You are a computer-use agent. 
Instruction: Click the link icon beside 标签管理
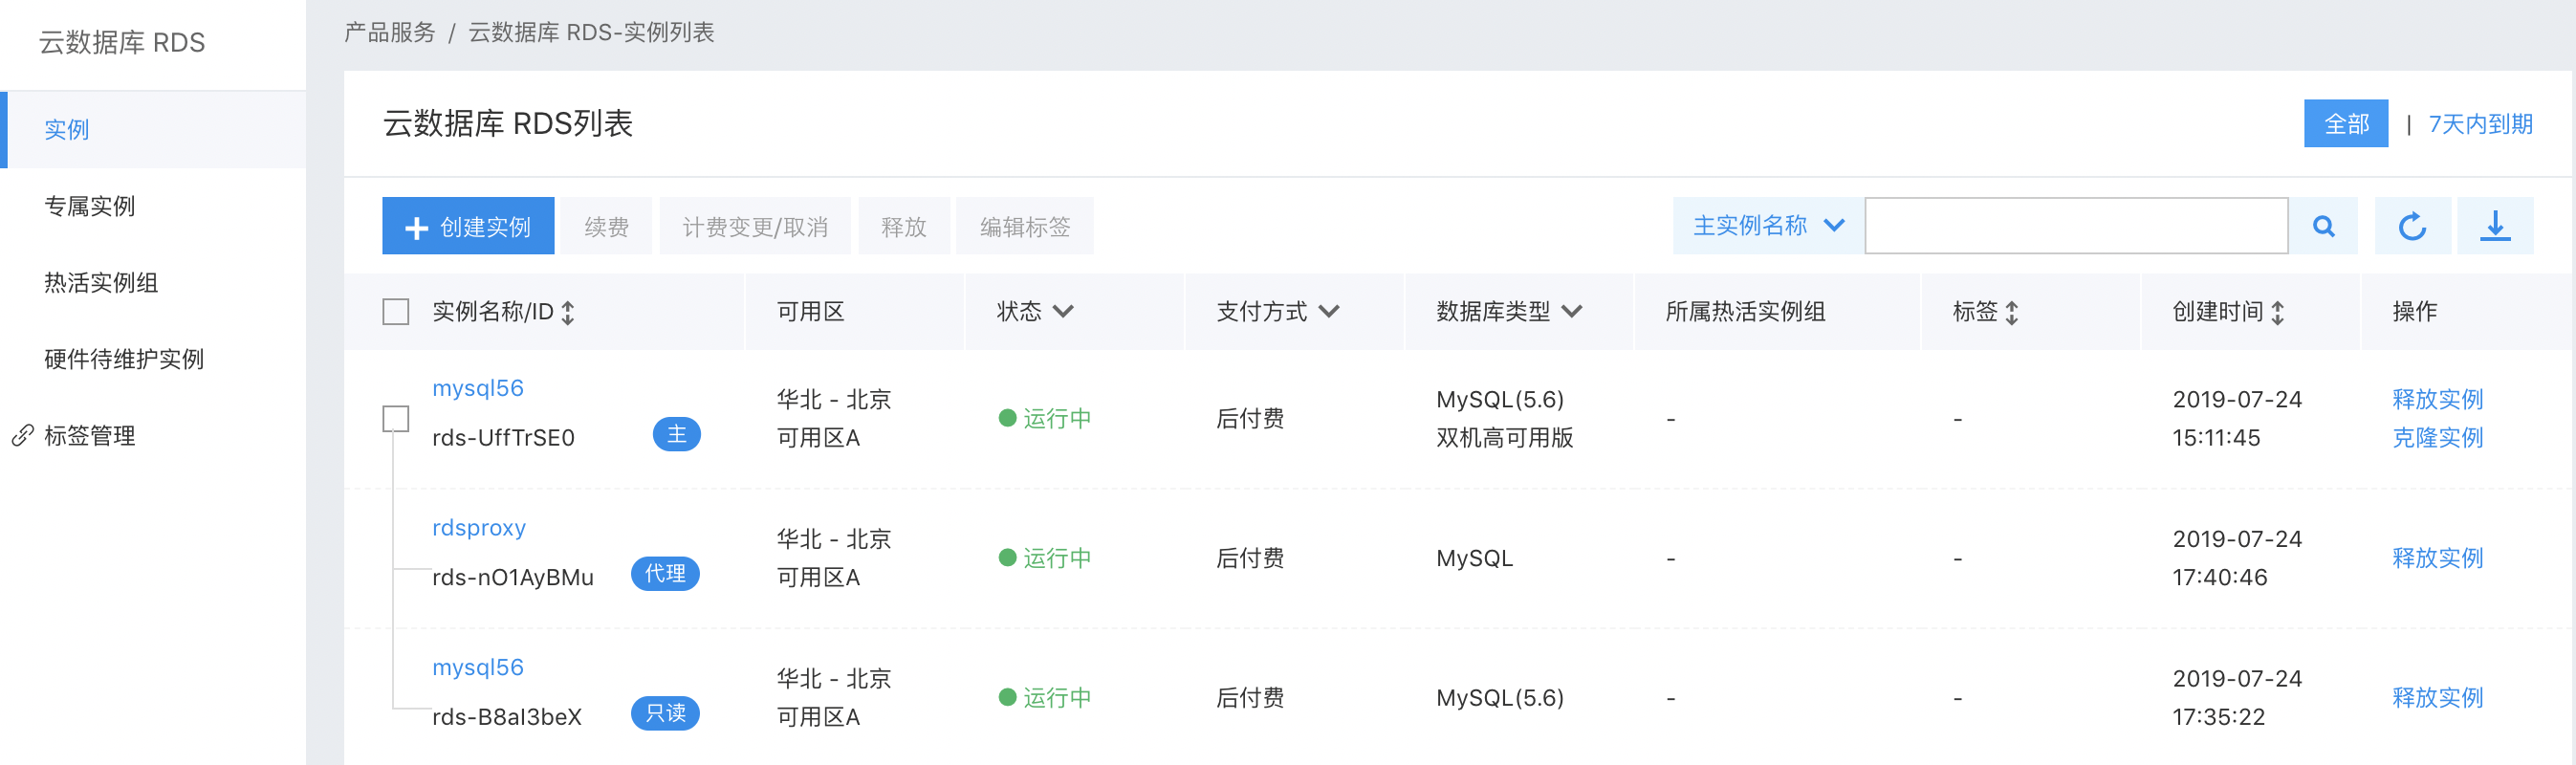[22, 436]
